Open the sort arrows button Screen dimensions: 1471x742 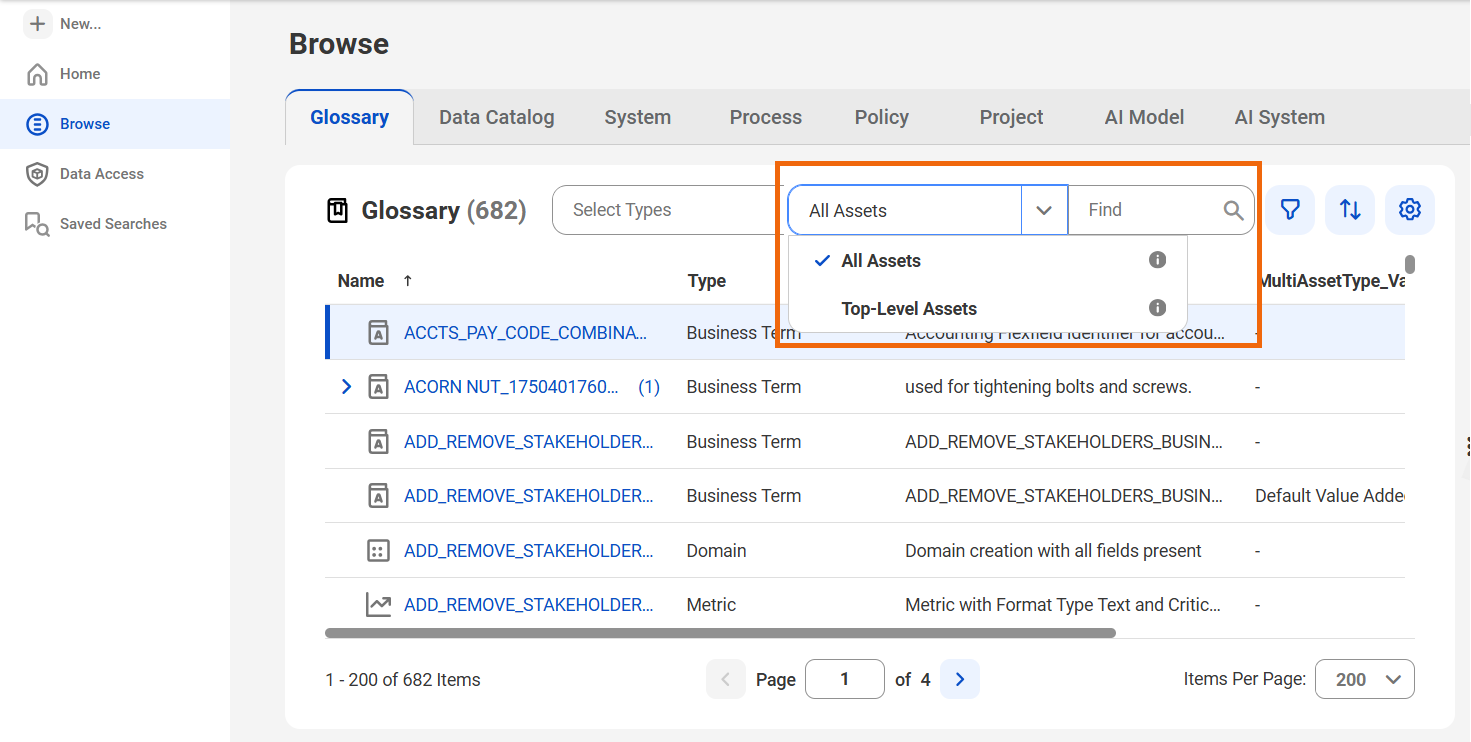click(x=1350, y=210)
